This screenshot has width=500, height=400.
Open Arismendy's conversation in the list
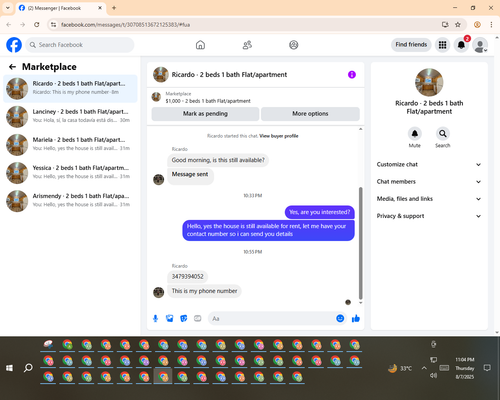tap(70, 201)
